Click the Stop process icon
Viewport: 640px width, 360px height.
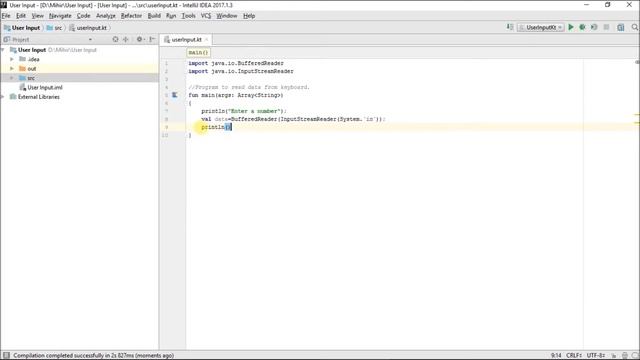click(x=607, y=27)
